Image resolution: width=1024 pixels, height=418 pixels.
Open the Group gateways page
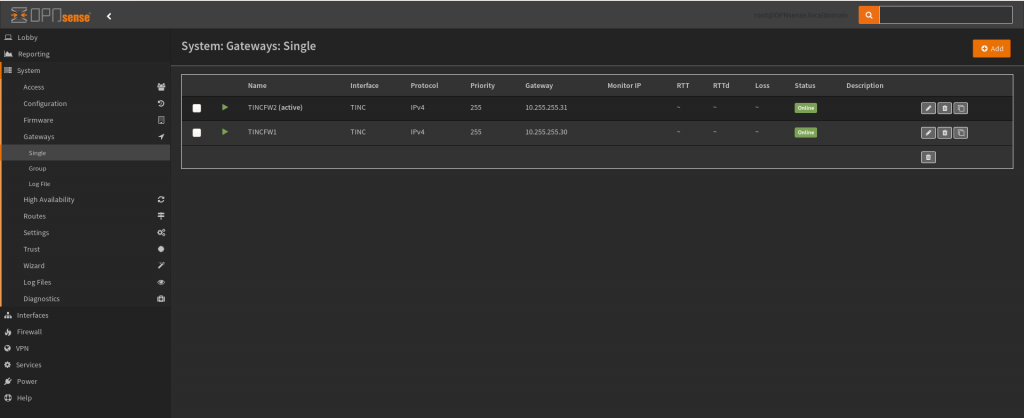pyautogui.click(x=37, y=169)
